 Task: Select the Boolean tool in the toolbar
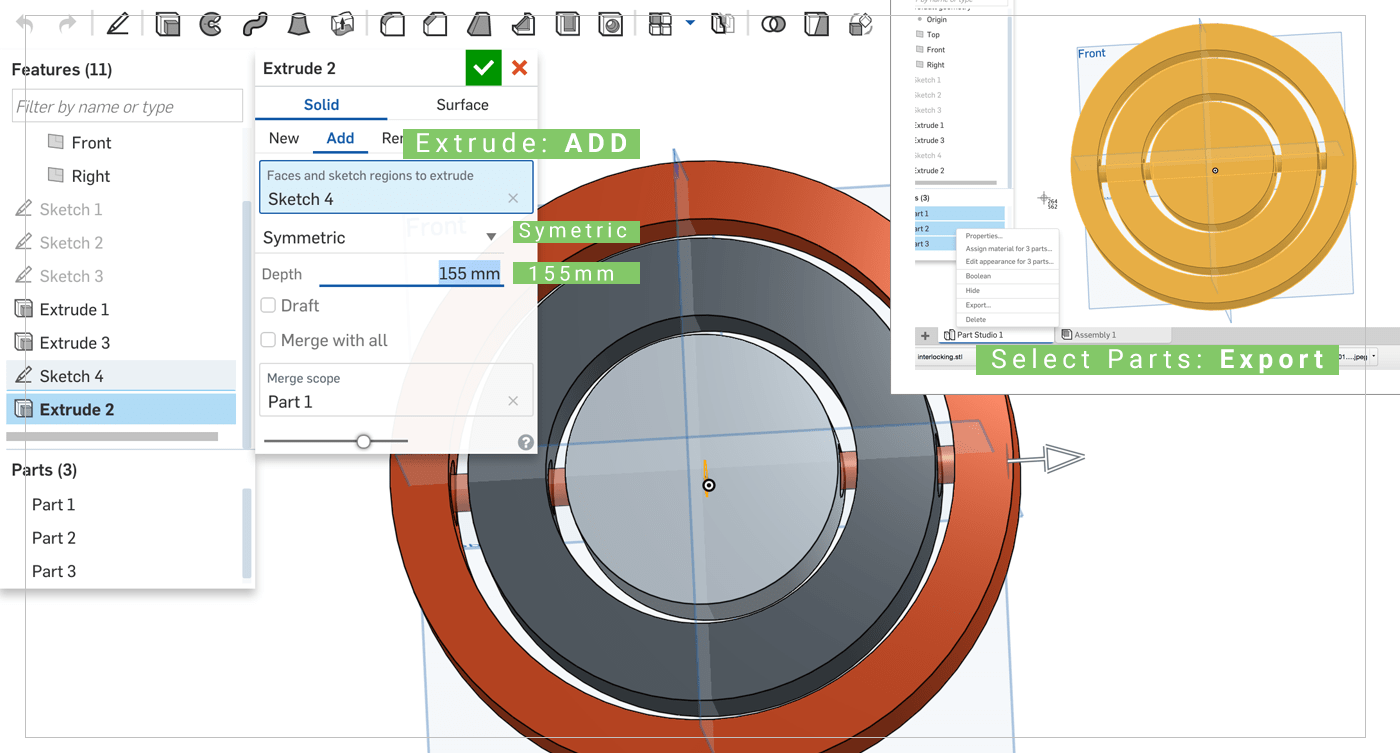coord(773,23)
